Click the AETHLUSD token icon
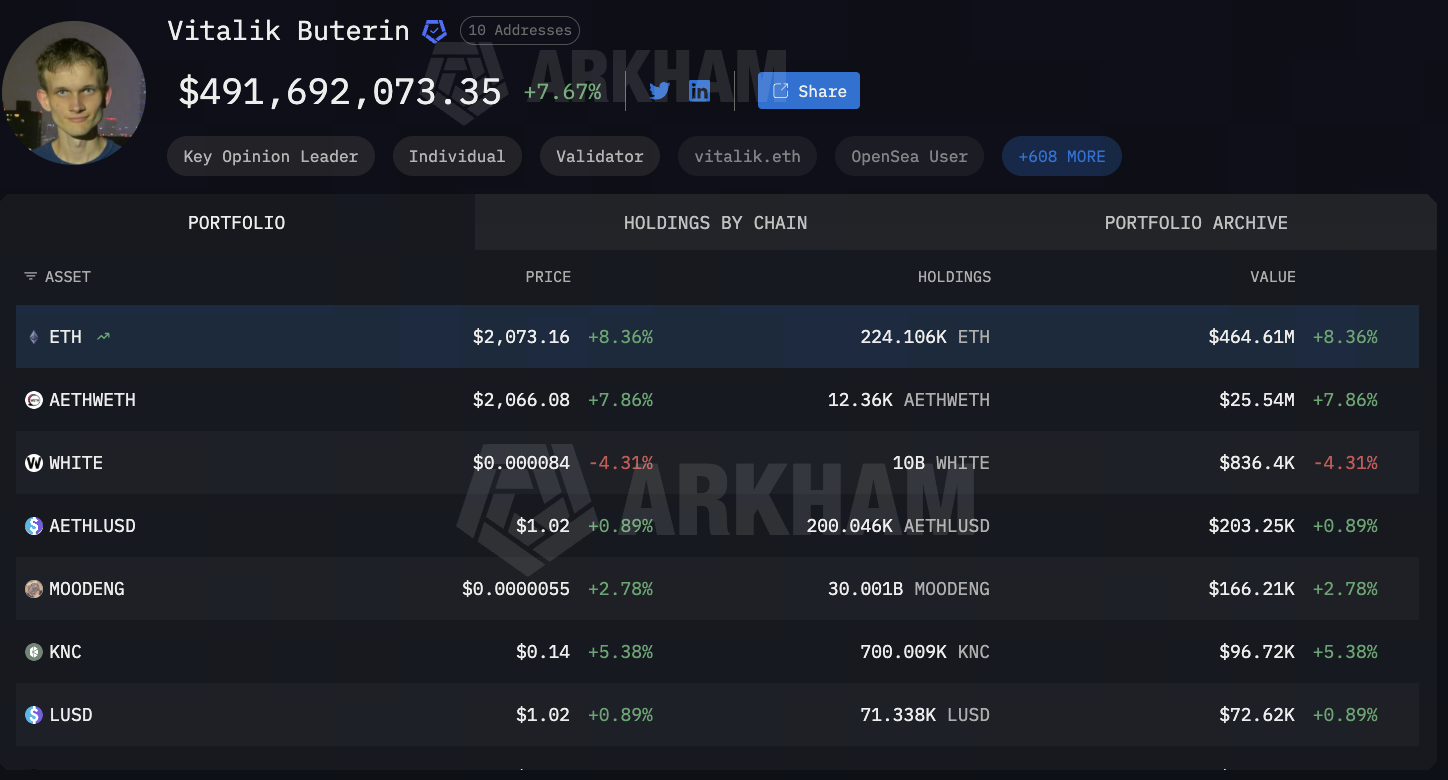1448x780 pixels. point(34,526)
